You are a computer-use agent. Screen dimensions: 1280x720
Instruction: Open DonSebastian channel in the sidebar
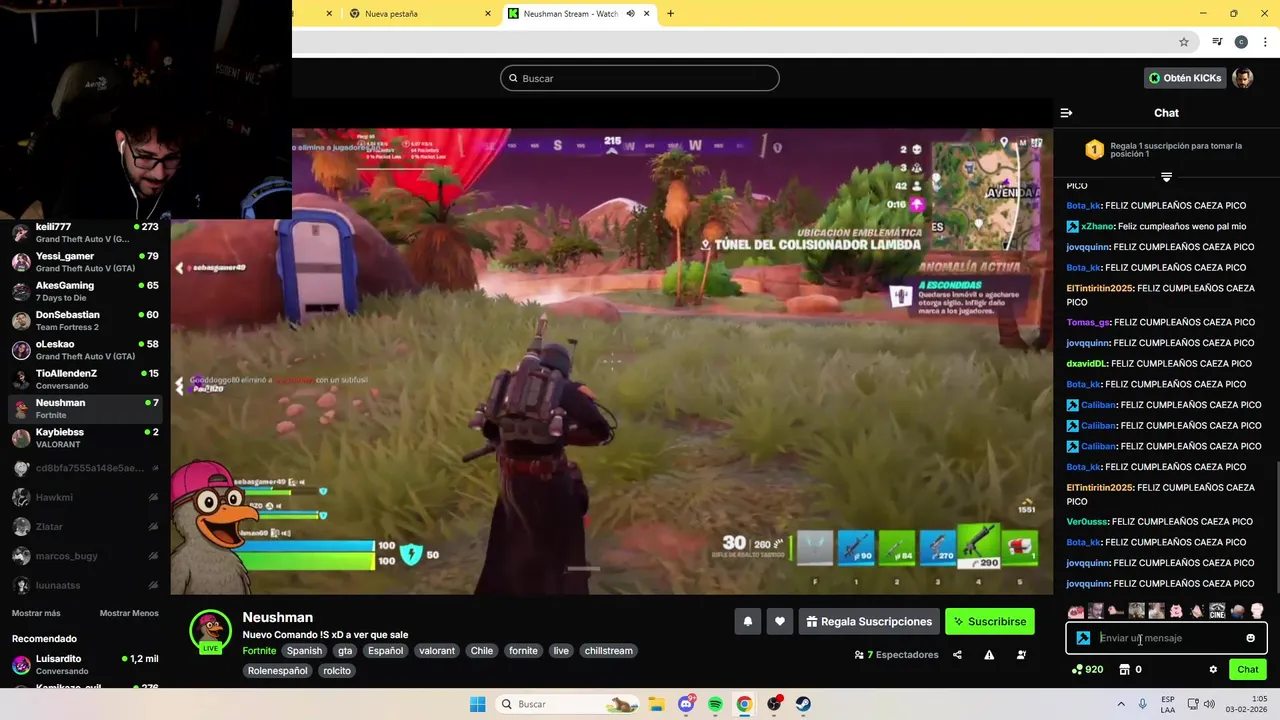coord(85,320)
